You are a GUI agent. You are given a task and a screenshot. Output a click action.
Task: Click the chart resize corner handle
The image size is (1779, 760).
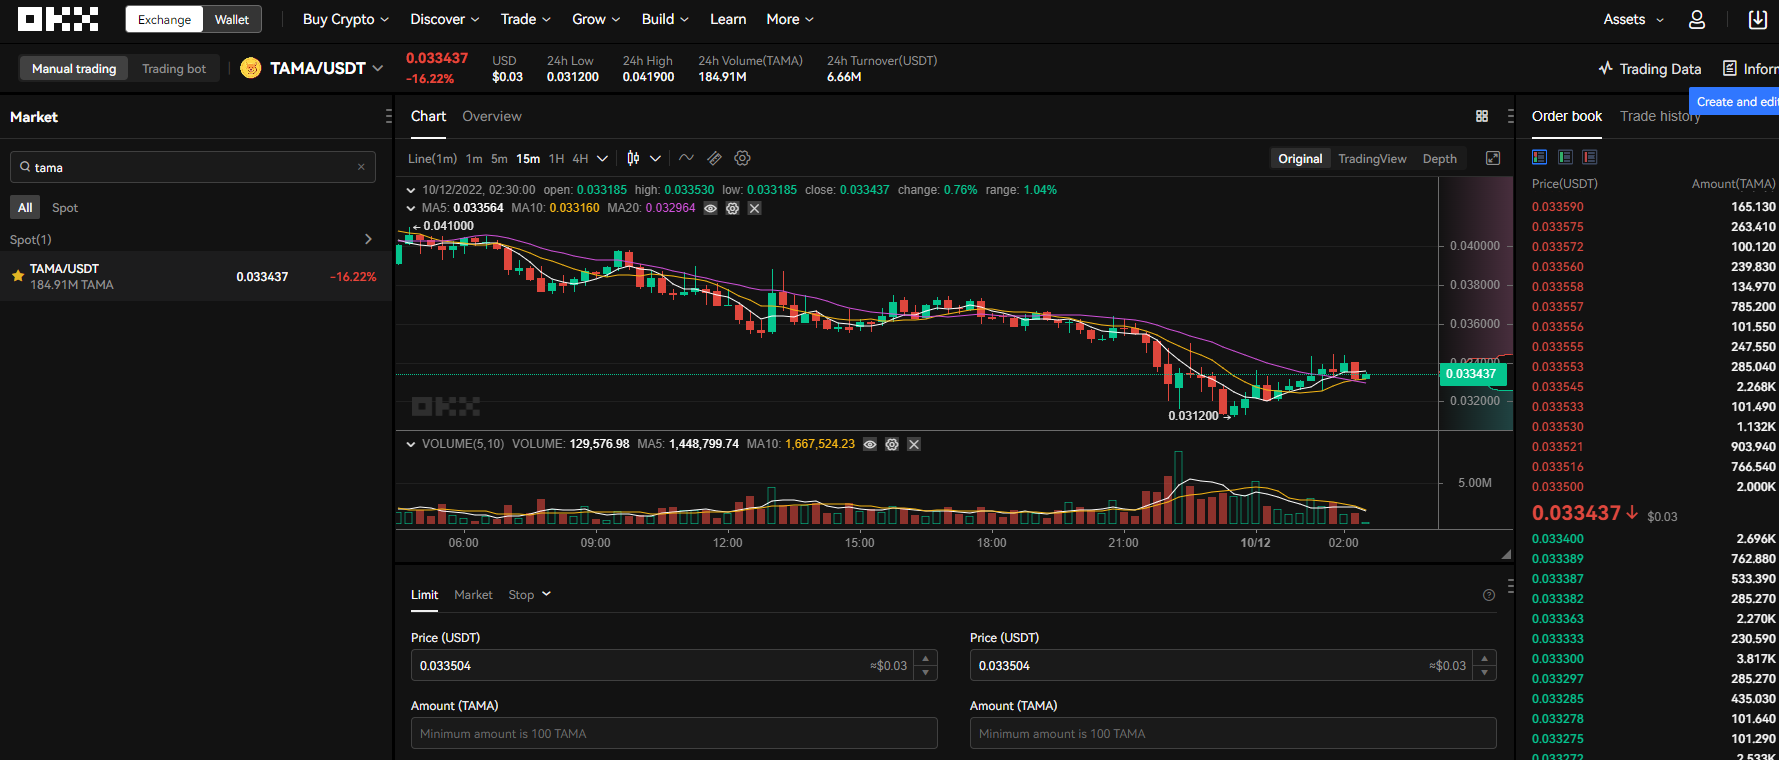tap(1506, 554)
